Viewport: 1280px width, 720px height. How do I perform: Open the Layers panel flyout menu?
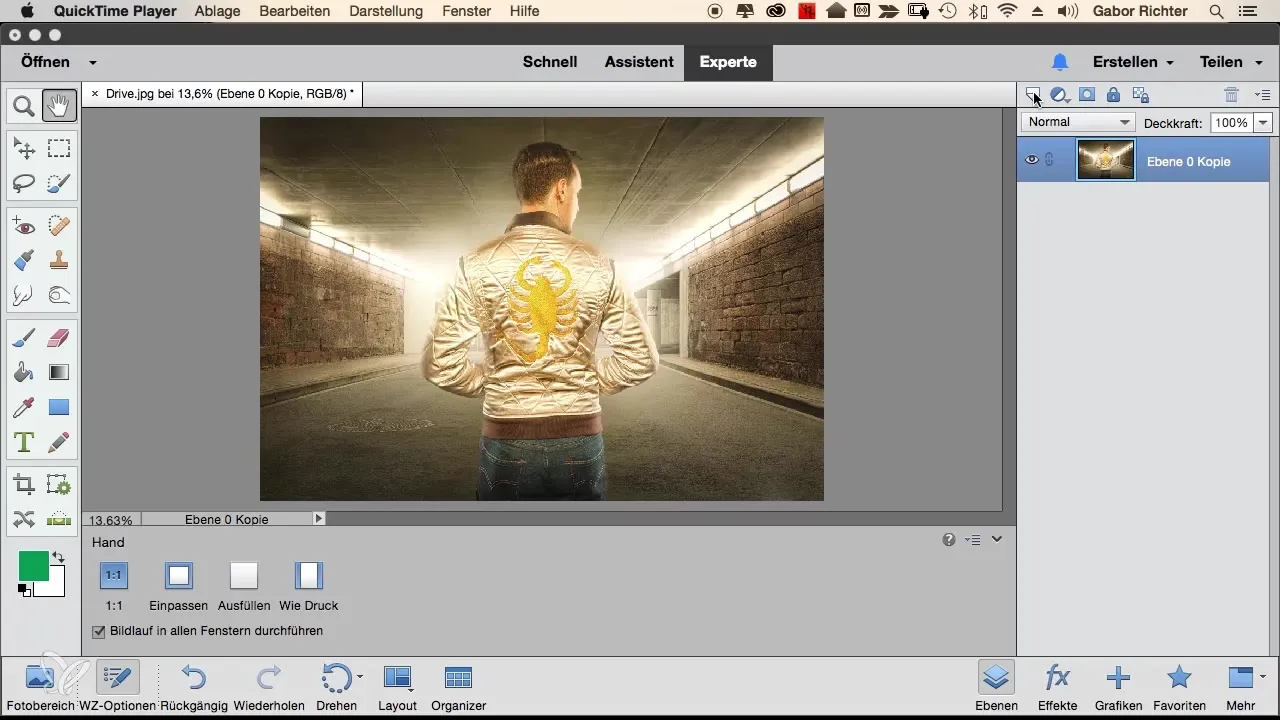1262,95
